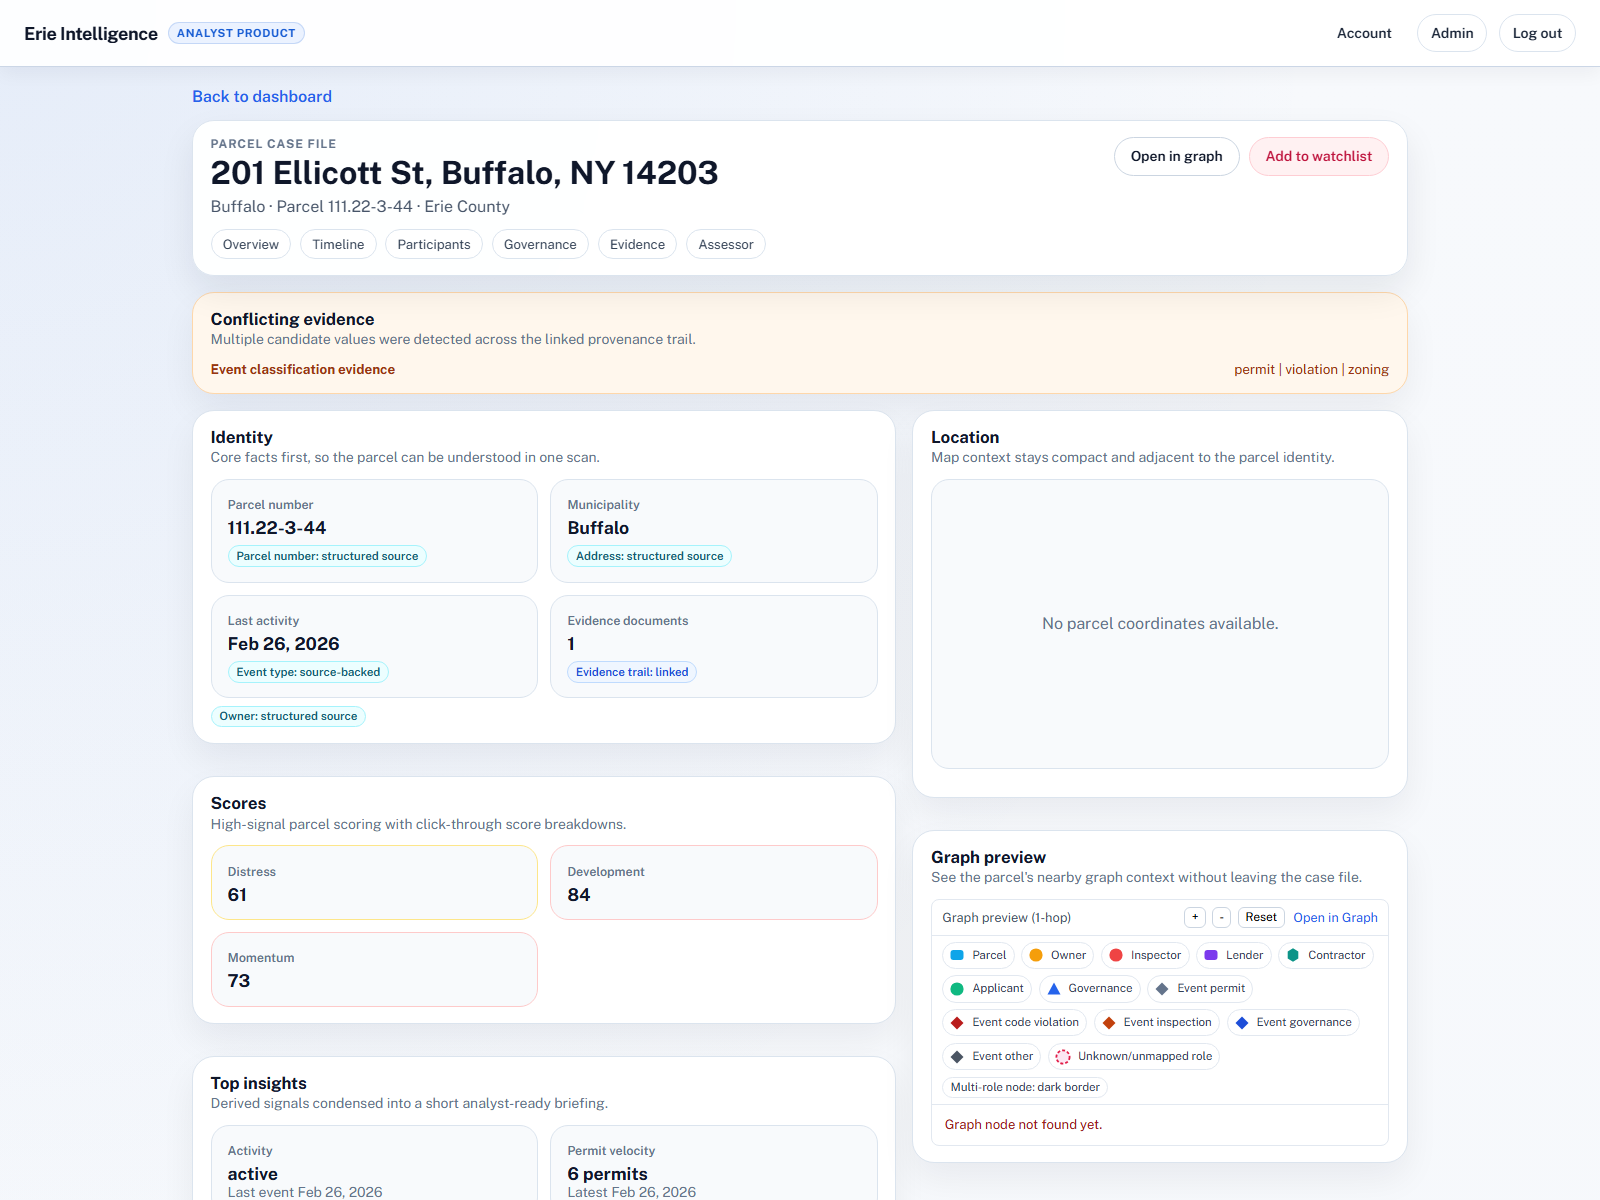Select the Event governance legend icon

tap(1242, 1022)
